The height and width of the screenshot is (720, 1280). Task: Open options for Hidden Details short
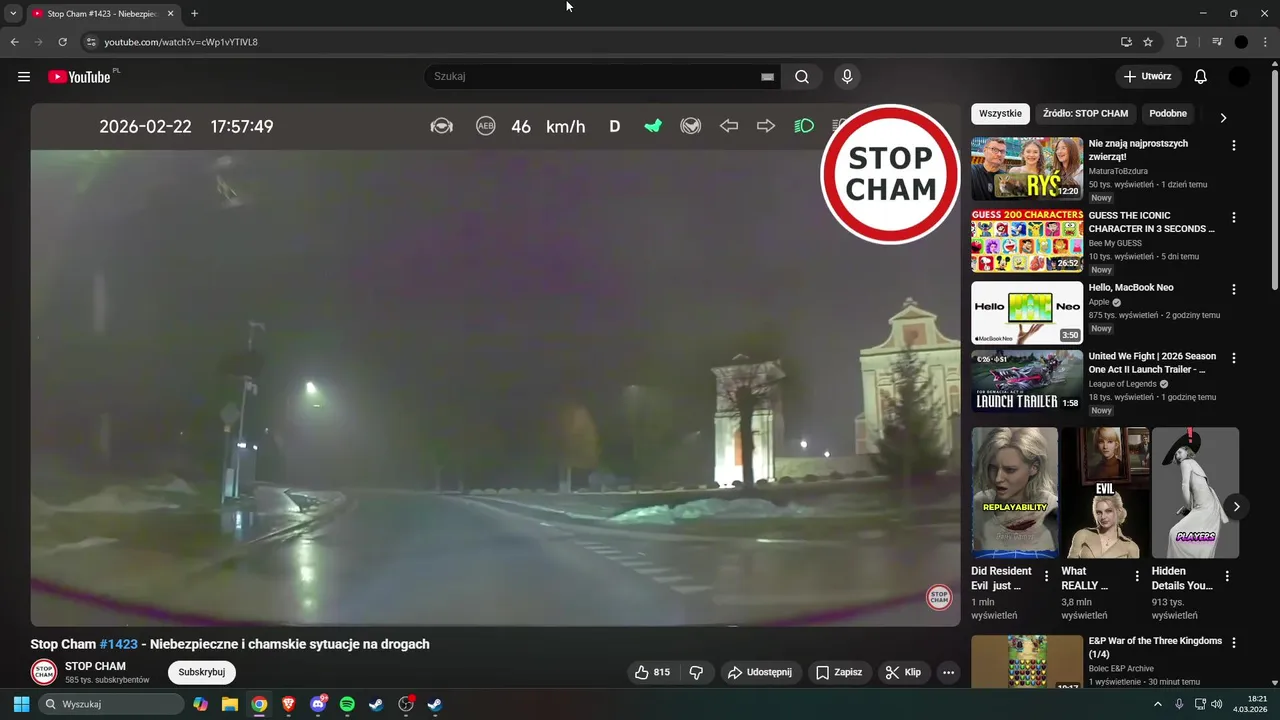coord(1227,576)
